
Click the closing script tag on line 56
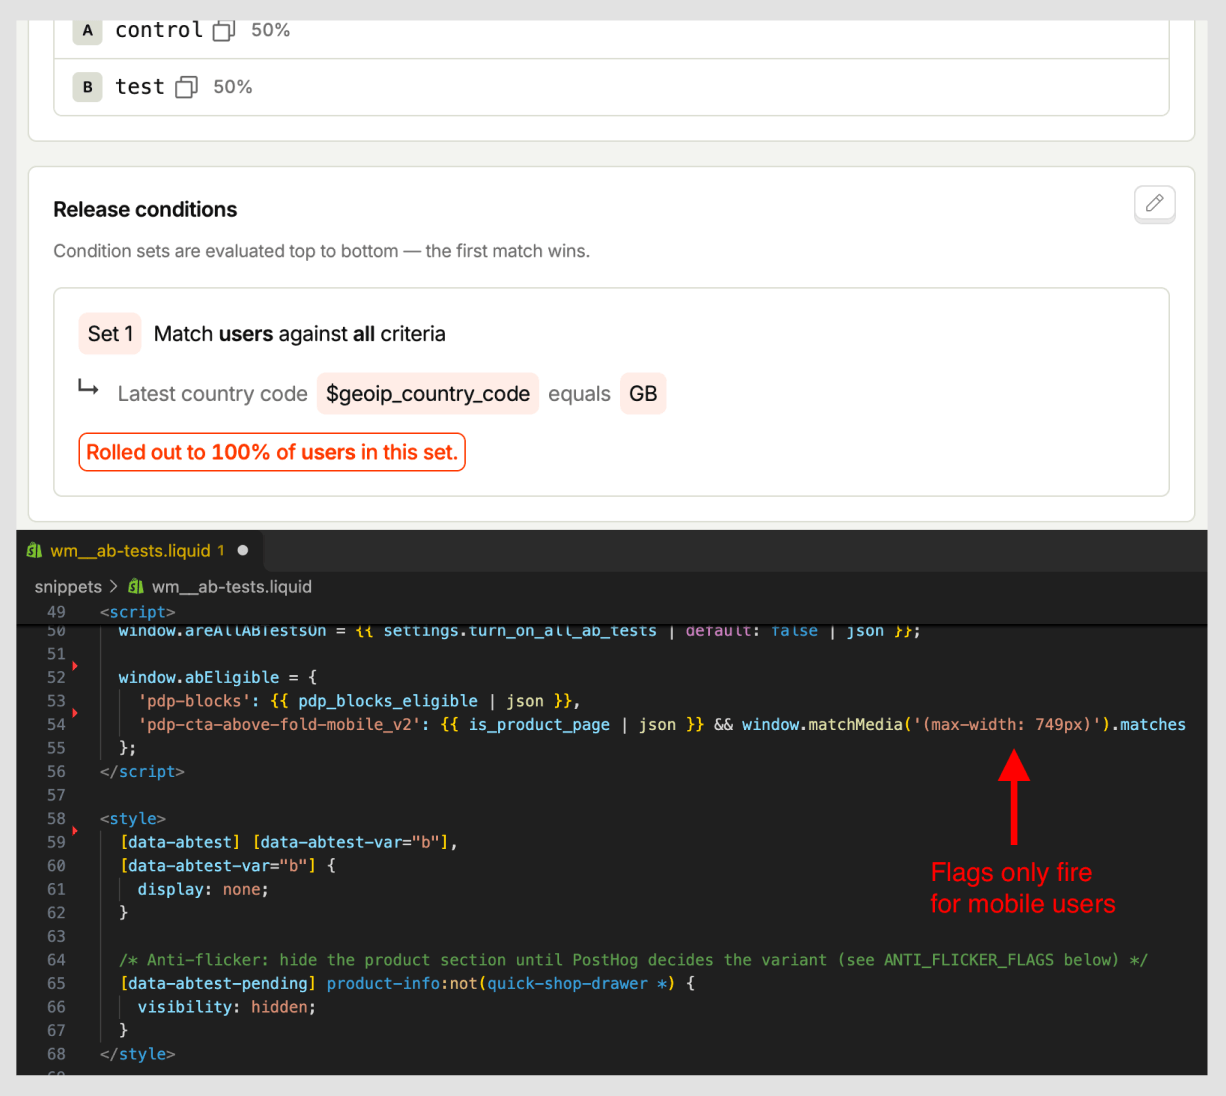(142, 772)
